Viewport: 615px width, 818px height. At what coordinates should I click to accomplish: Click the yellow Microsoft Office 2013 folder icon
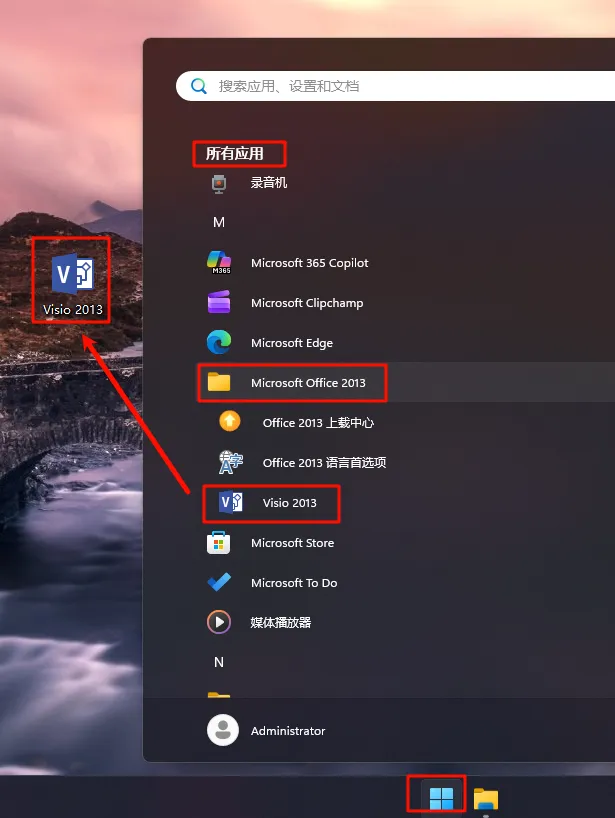coord(219,382)
